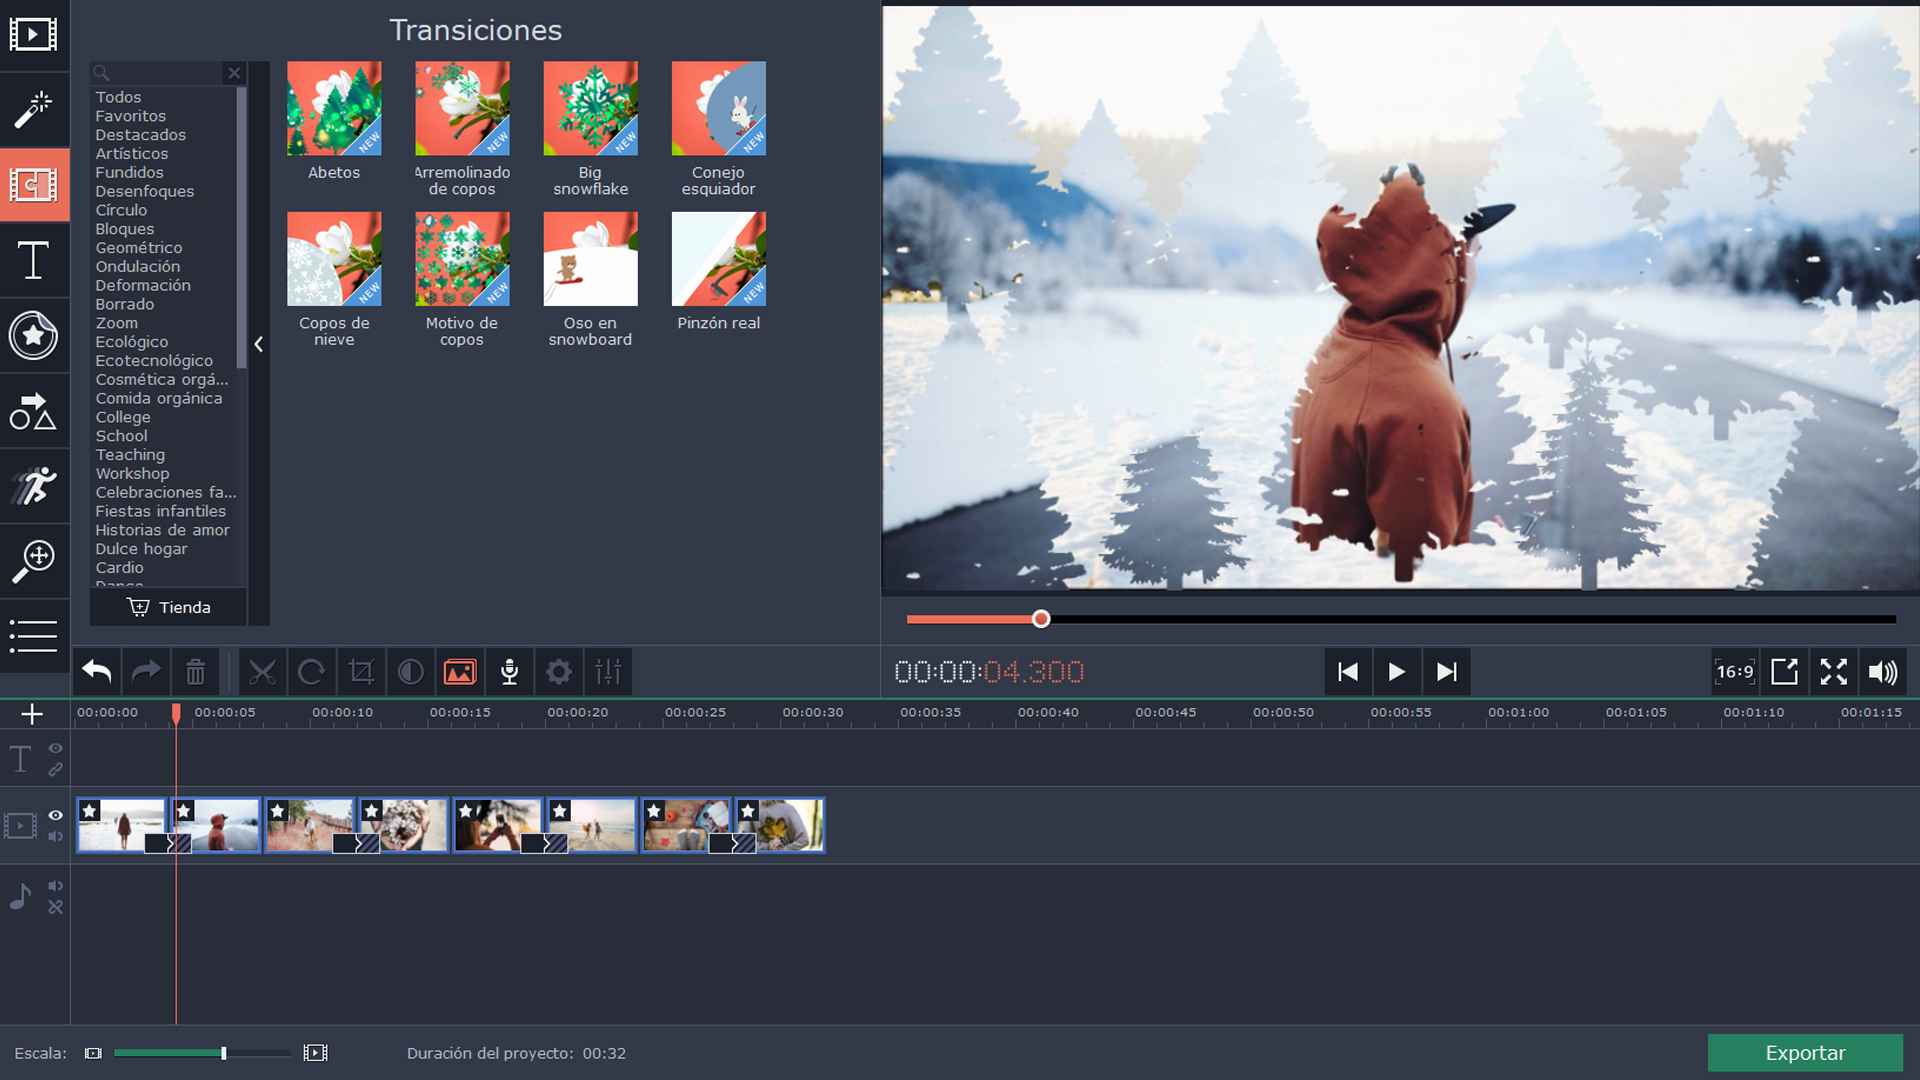1920x1080 pixels.
Task: Click the split scissors tool
Action: coord(262,672)
